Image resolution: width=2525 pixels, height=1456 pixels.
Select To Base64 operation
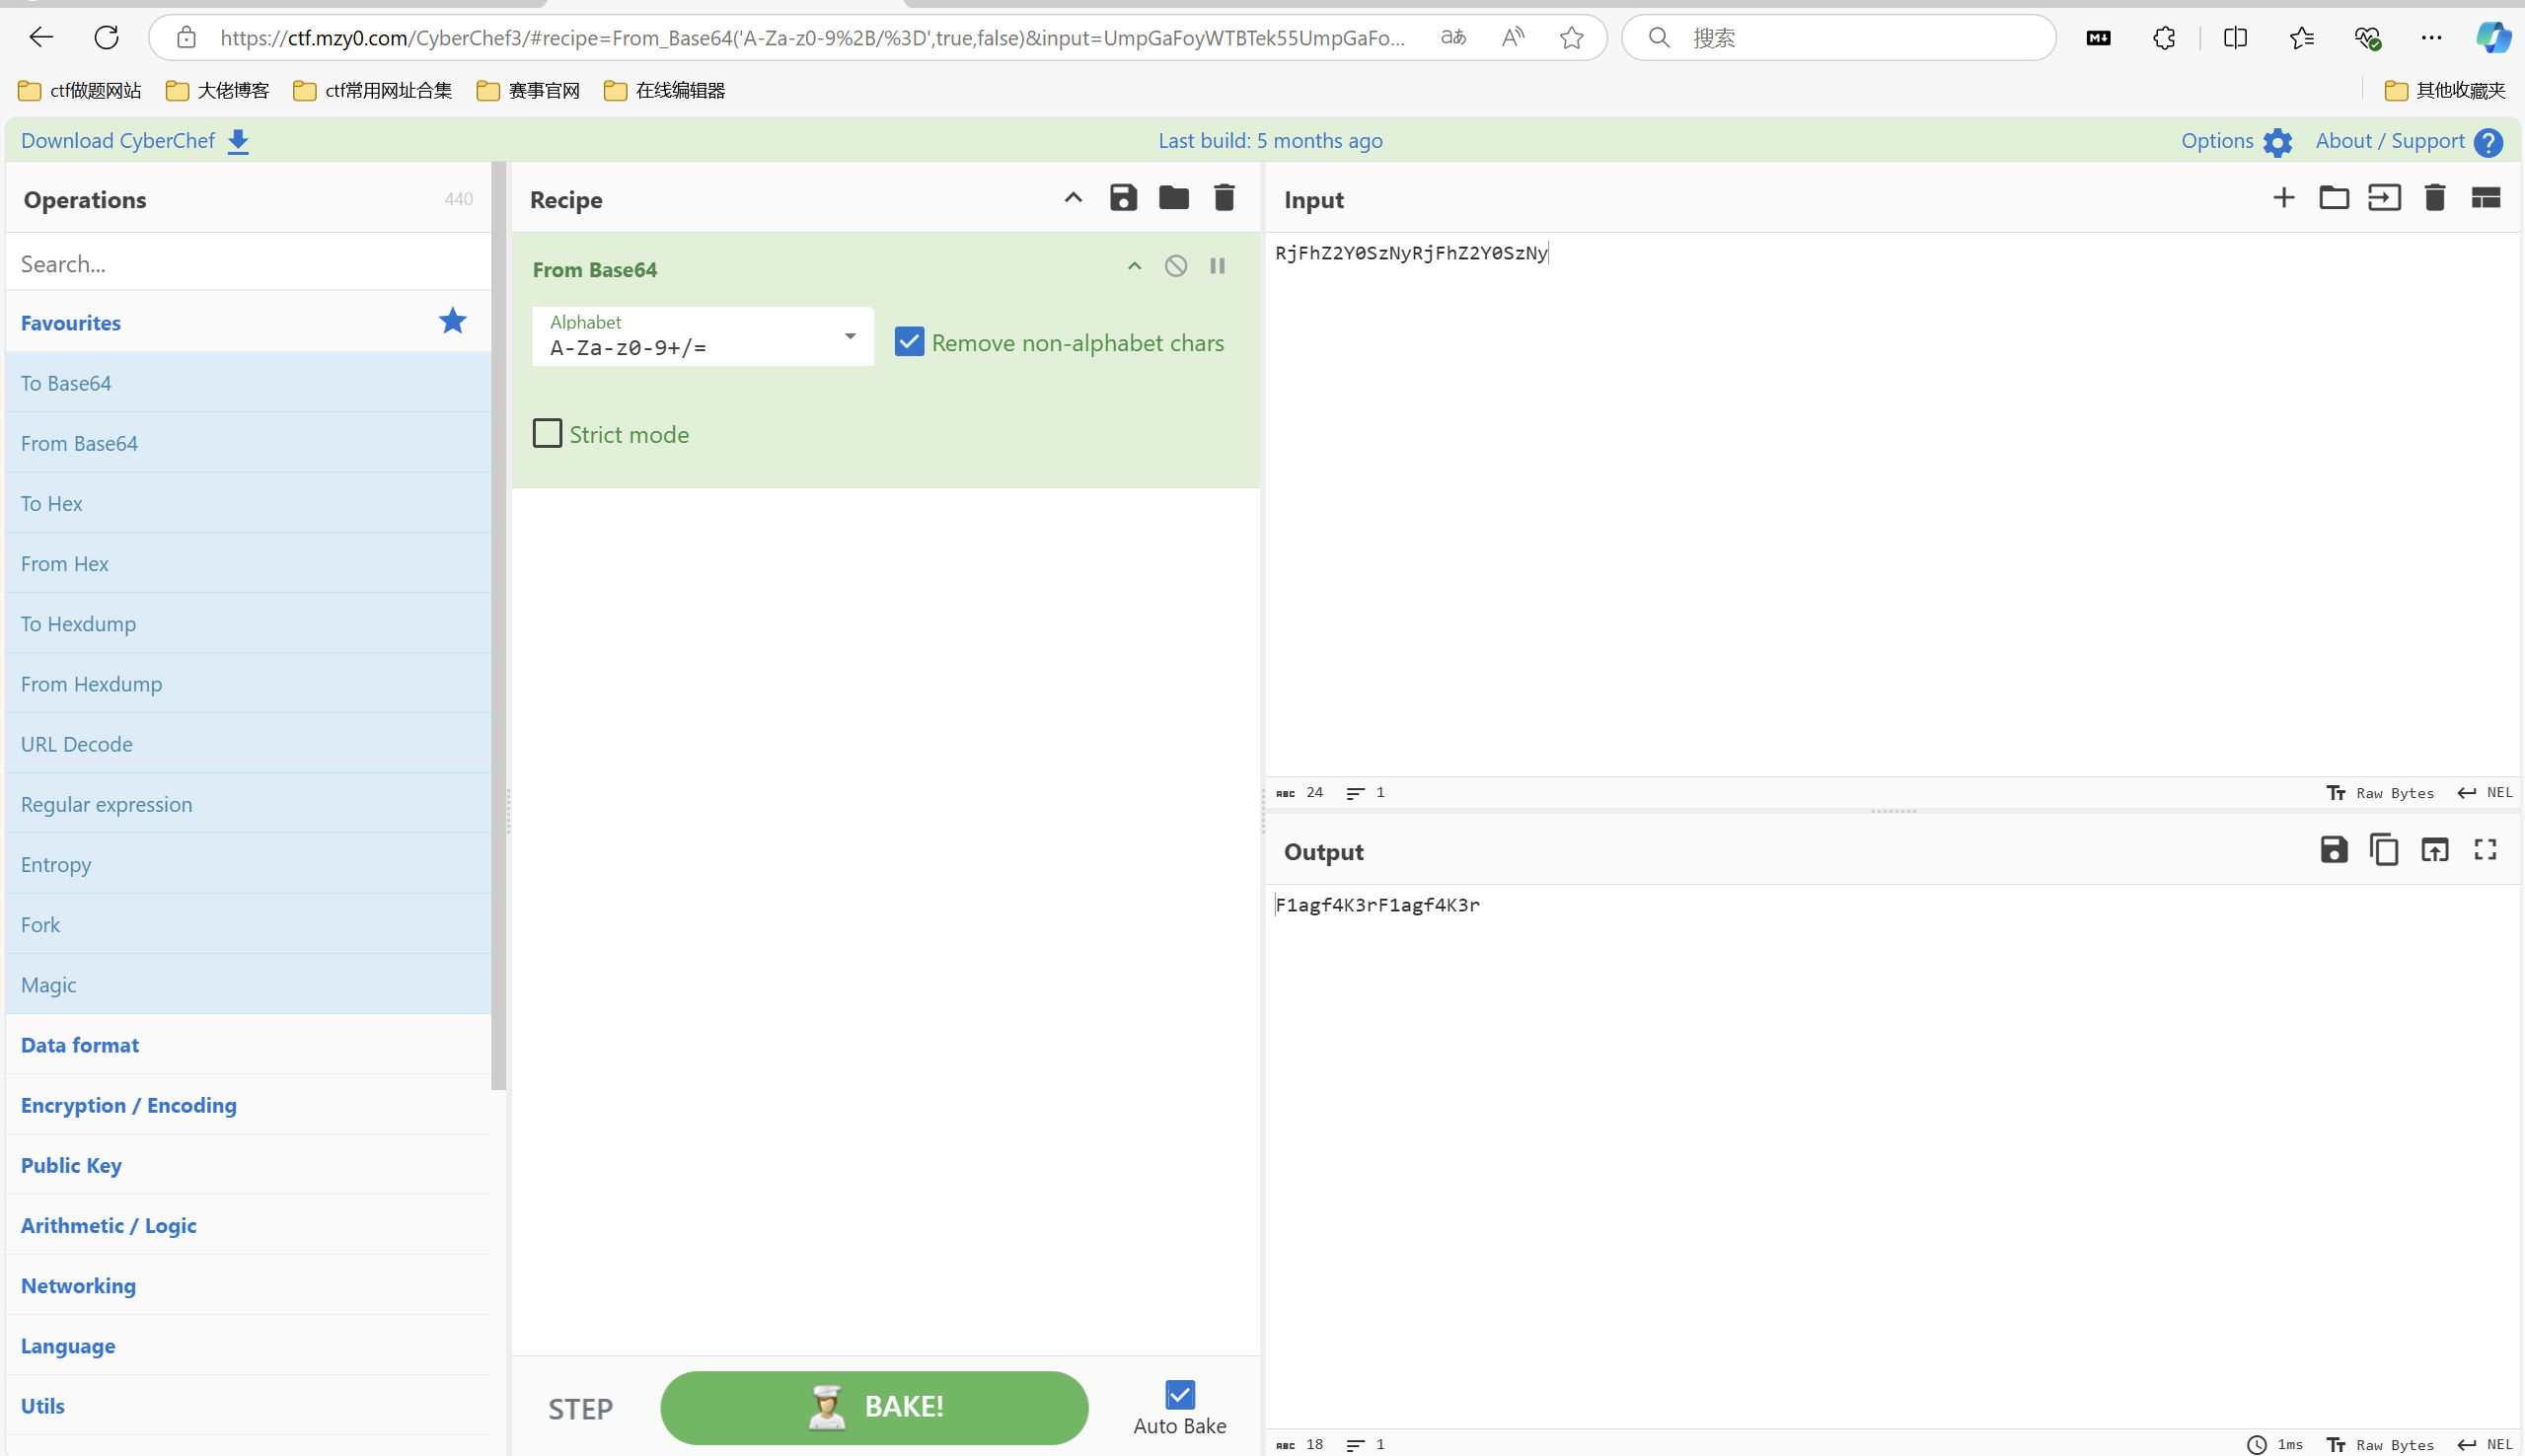coord(249,382)
